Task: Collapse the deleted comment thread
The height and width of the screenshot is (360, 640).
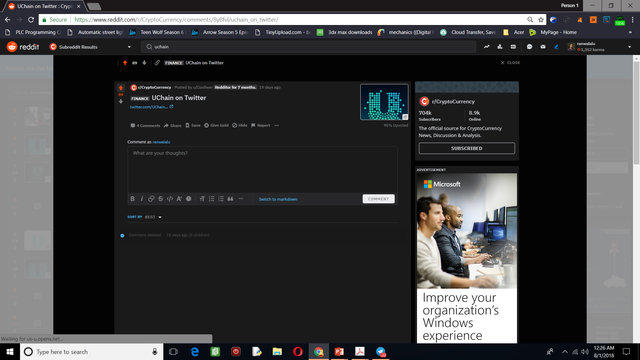Action: (x=122, y=236)
